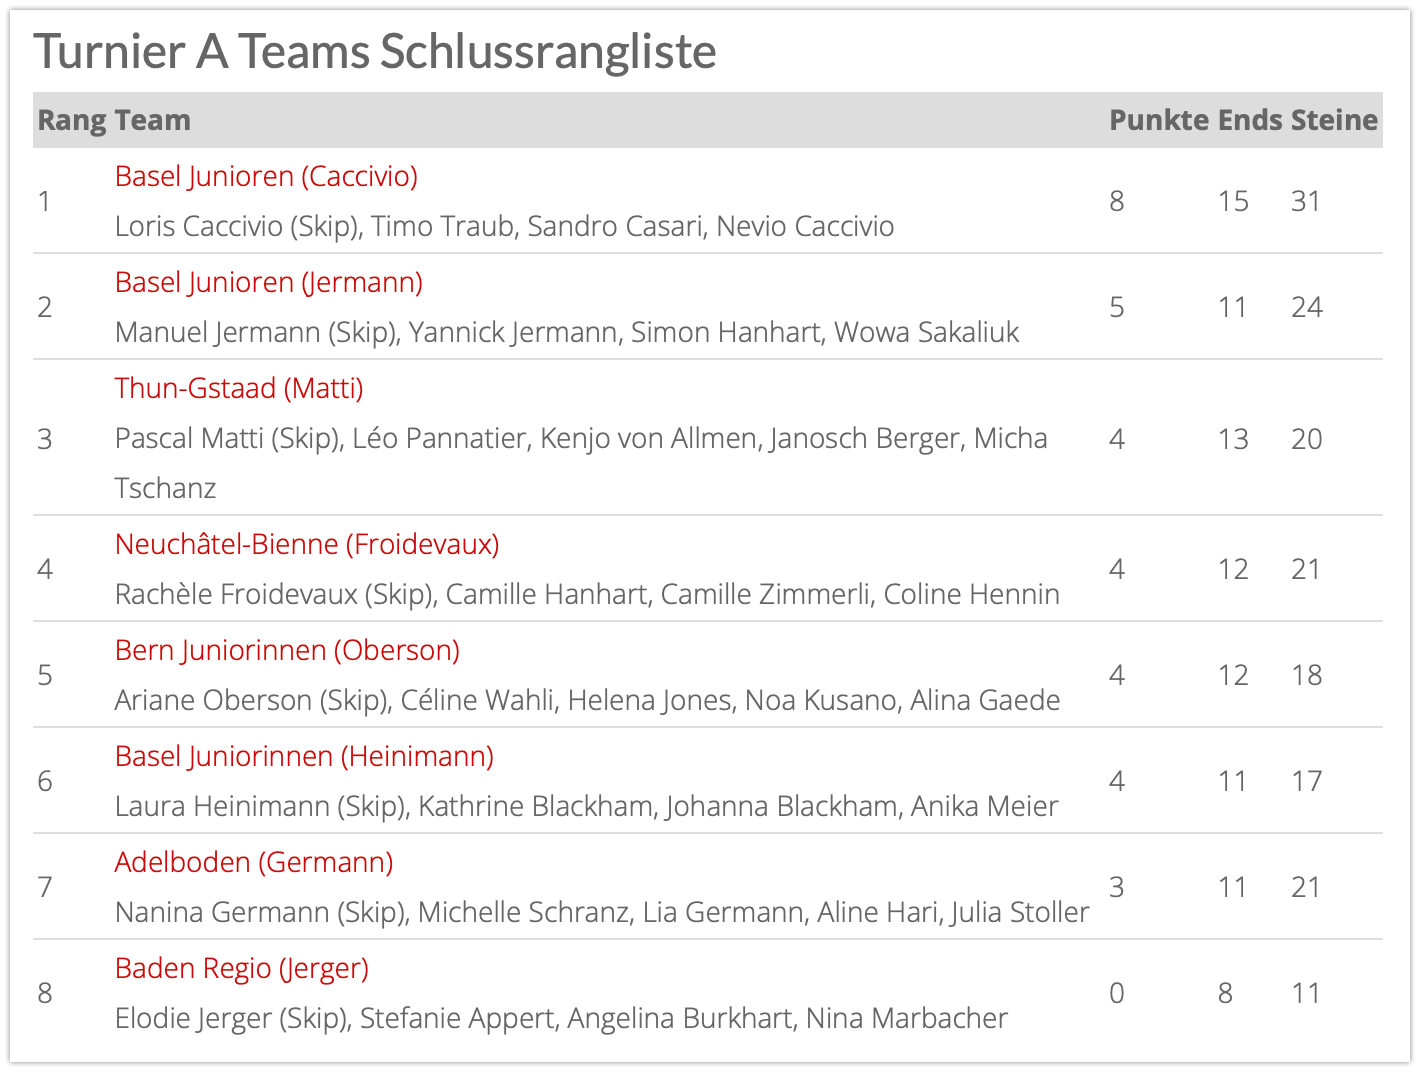Click the 0 Punkte value for Baden Regio

click(x=1117, y=993)
